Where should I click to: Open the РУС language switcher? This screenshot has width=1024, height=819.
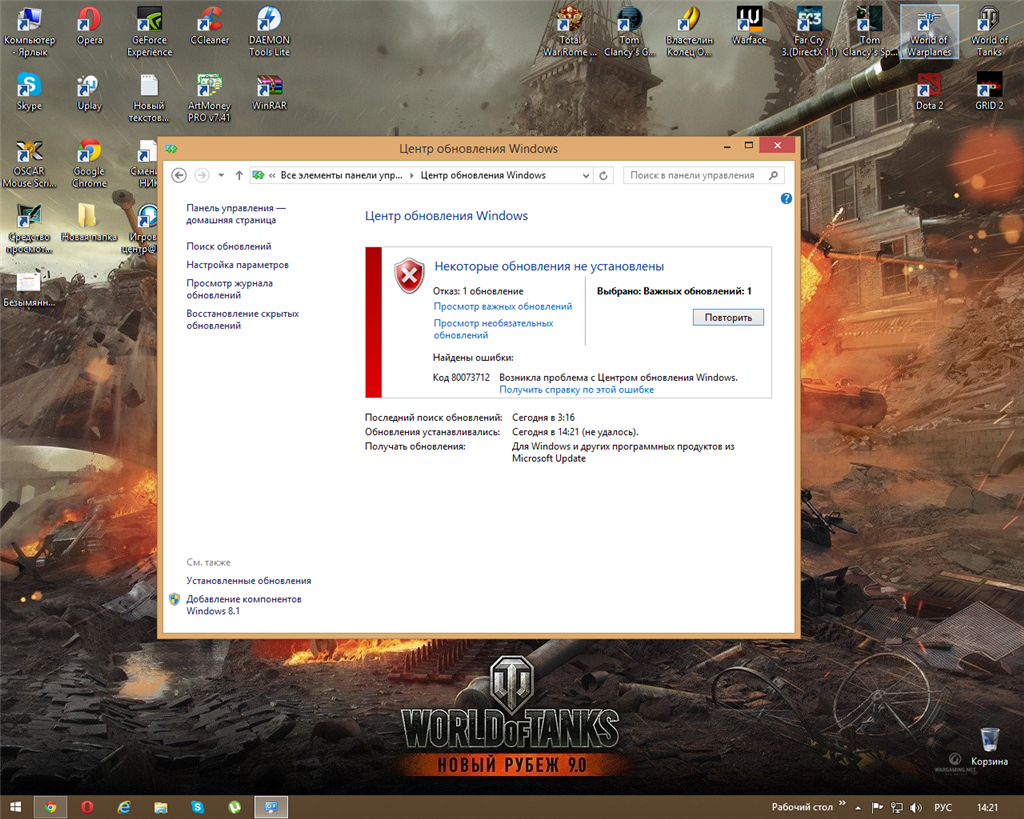[x=943, y=808]
